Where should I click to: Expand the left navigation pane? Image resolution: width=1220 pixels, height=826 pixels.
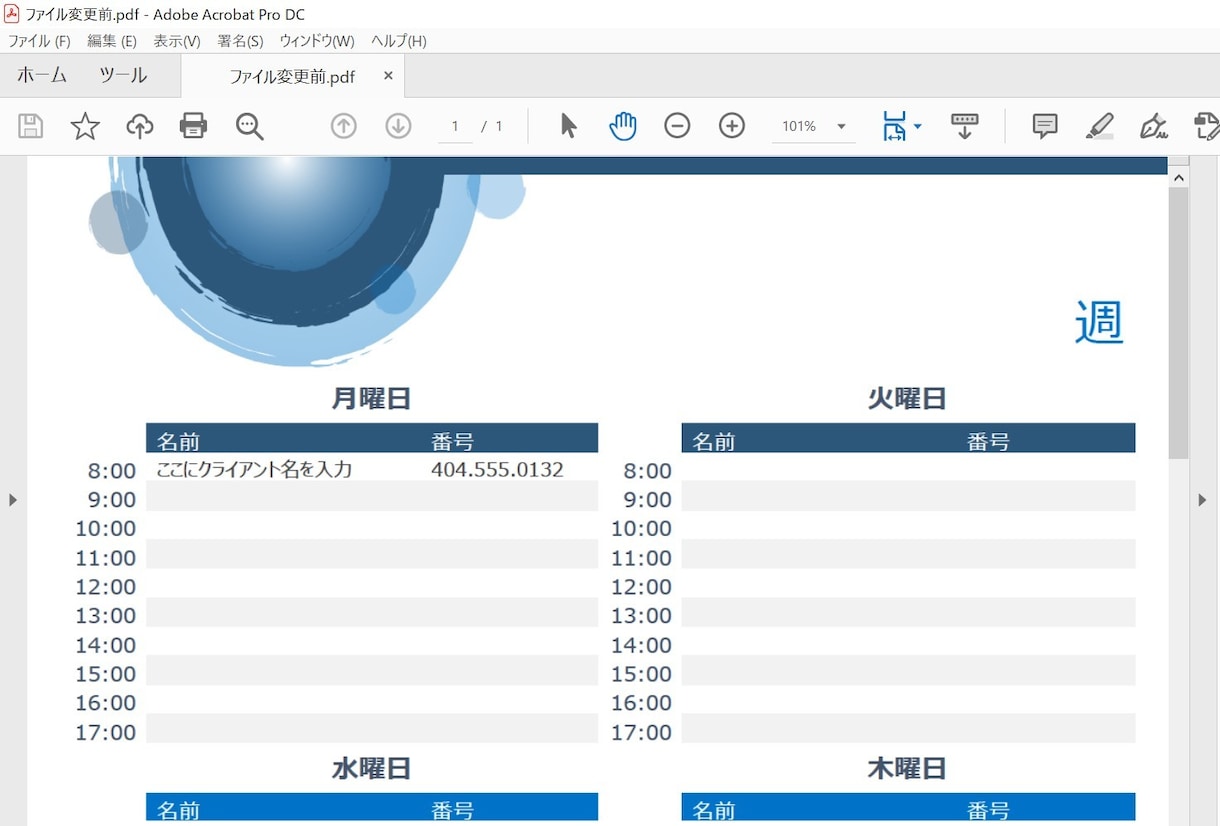[x=13, y=499]
